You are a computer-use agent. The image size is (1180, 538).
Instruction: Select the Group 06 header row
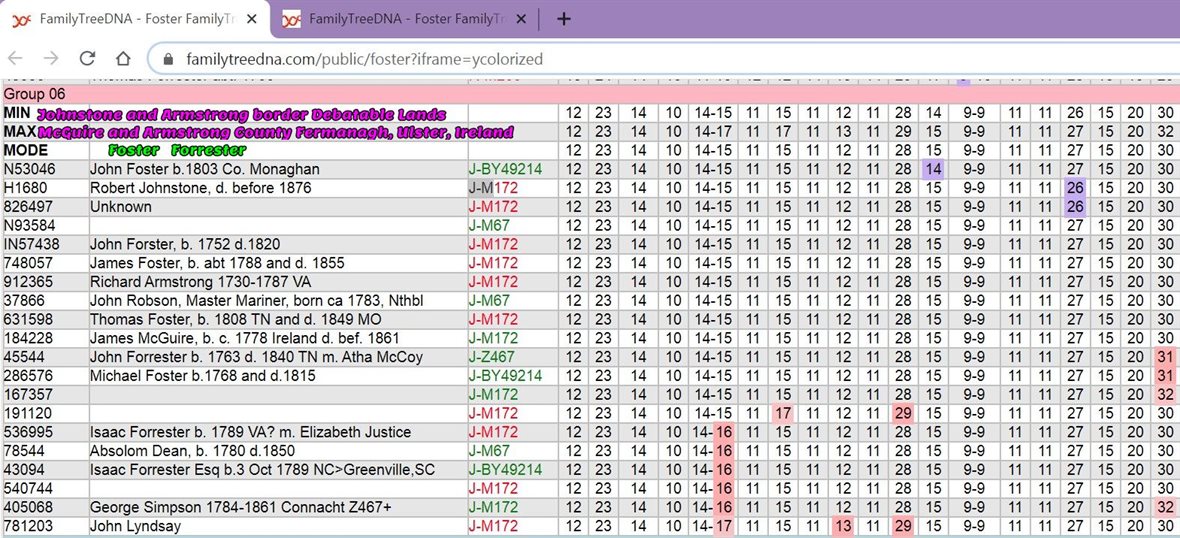pyautogui.click(x=590, y=94)
